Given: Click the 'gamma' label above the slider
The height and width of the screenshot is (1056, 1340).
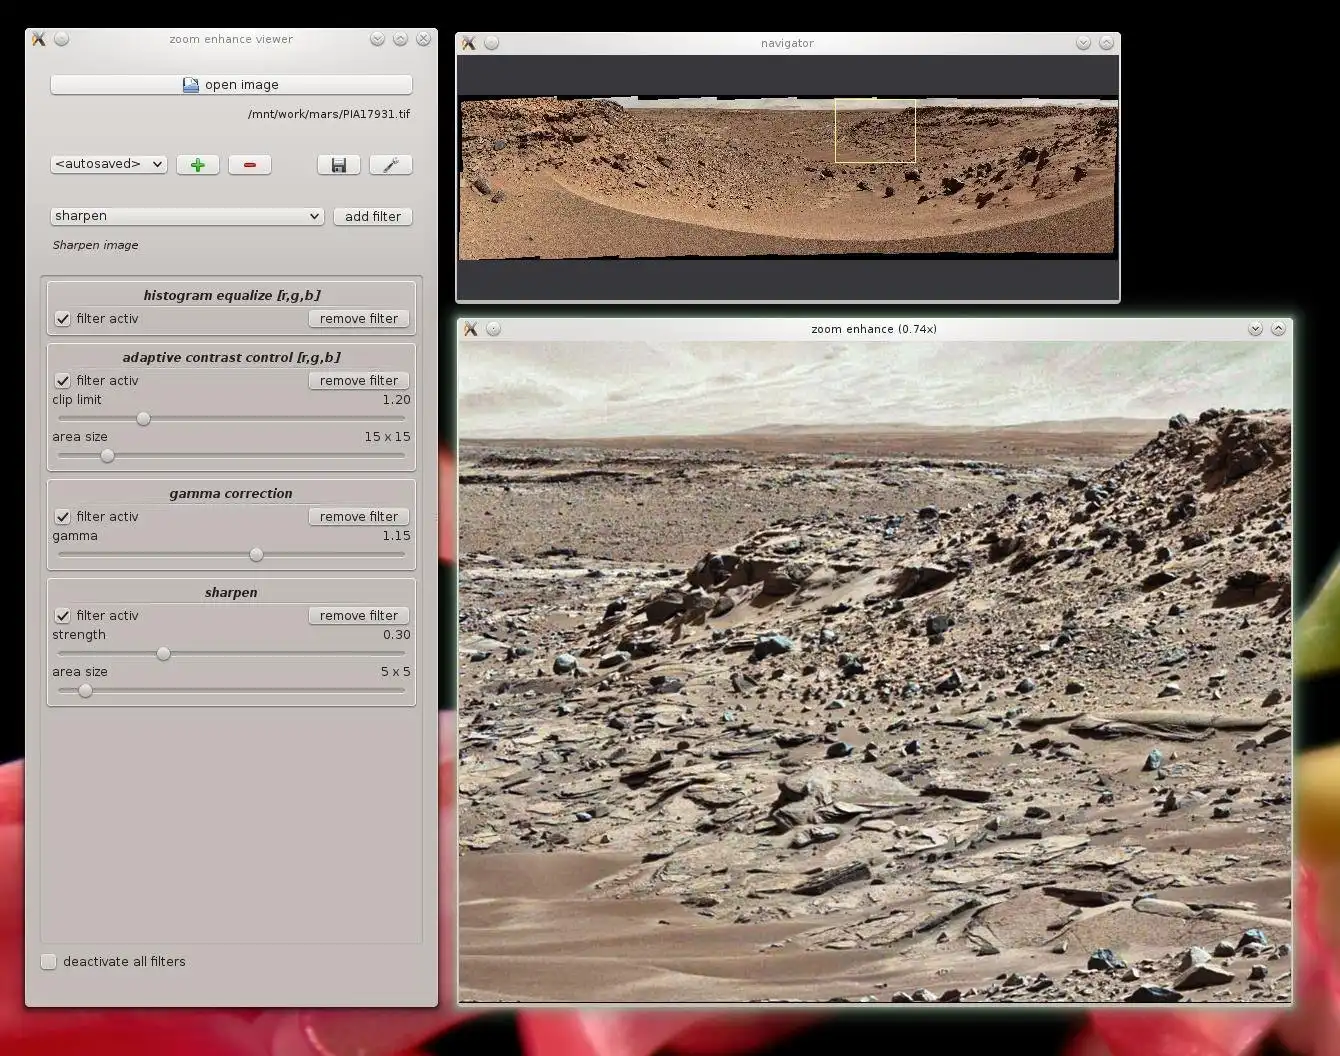Looking at the screenshot, I should point(75,536).
